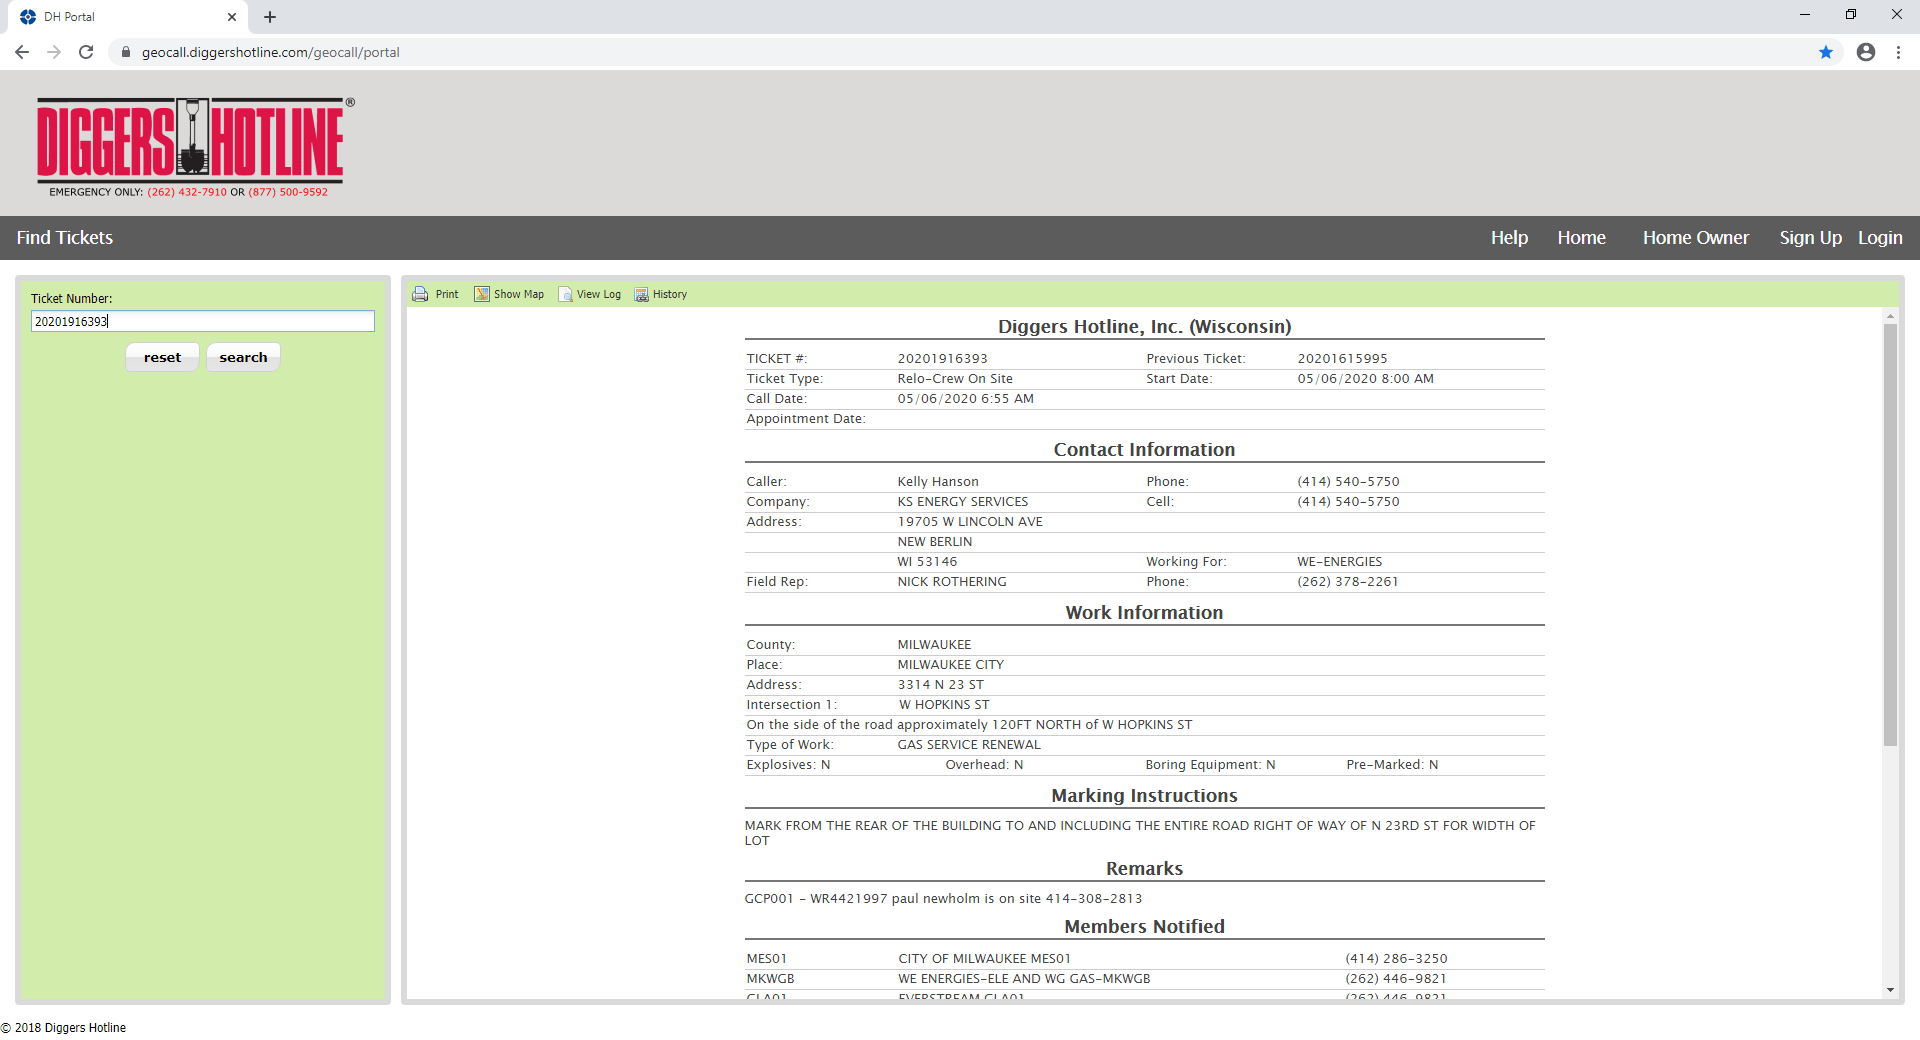
Task: Click the Print icon in ticket toolbar
Action: 421,294
